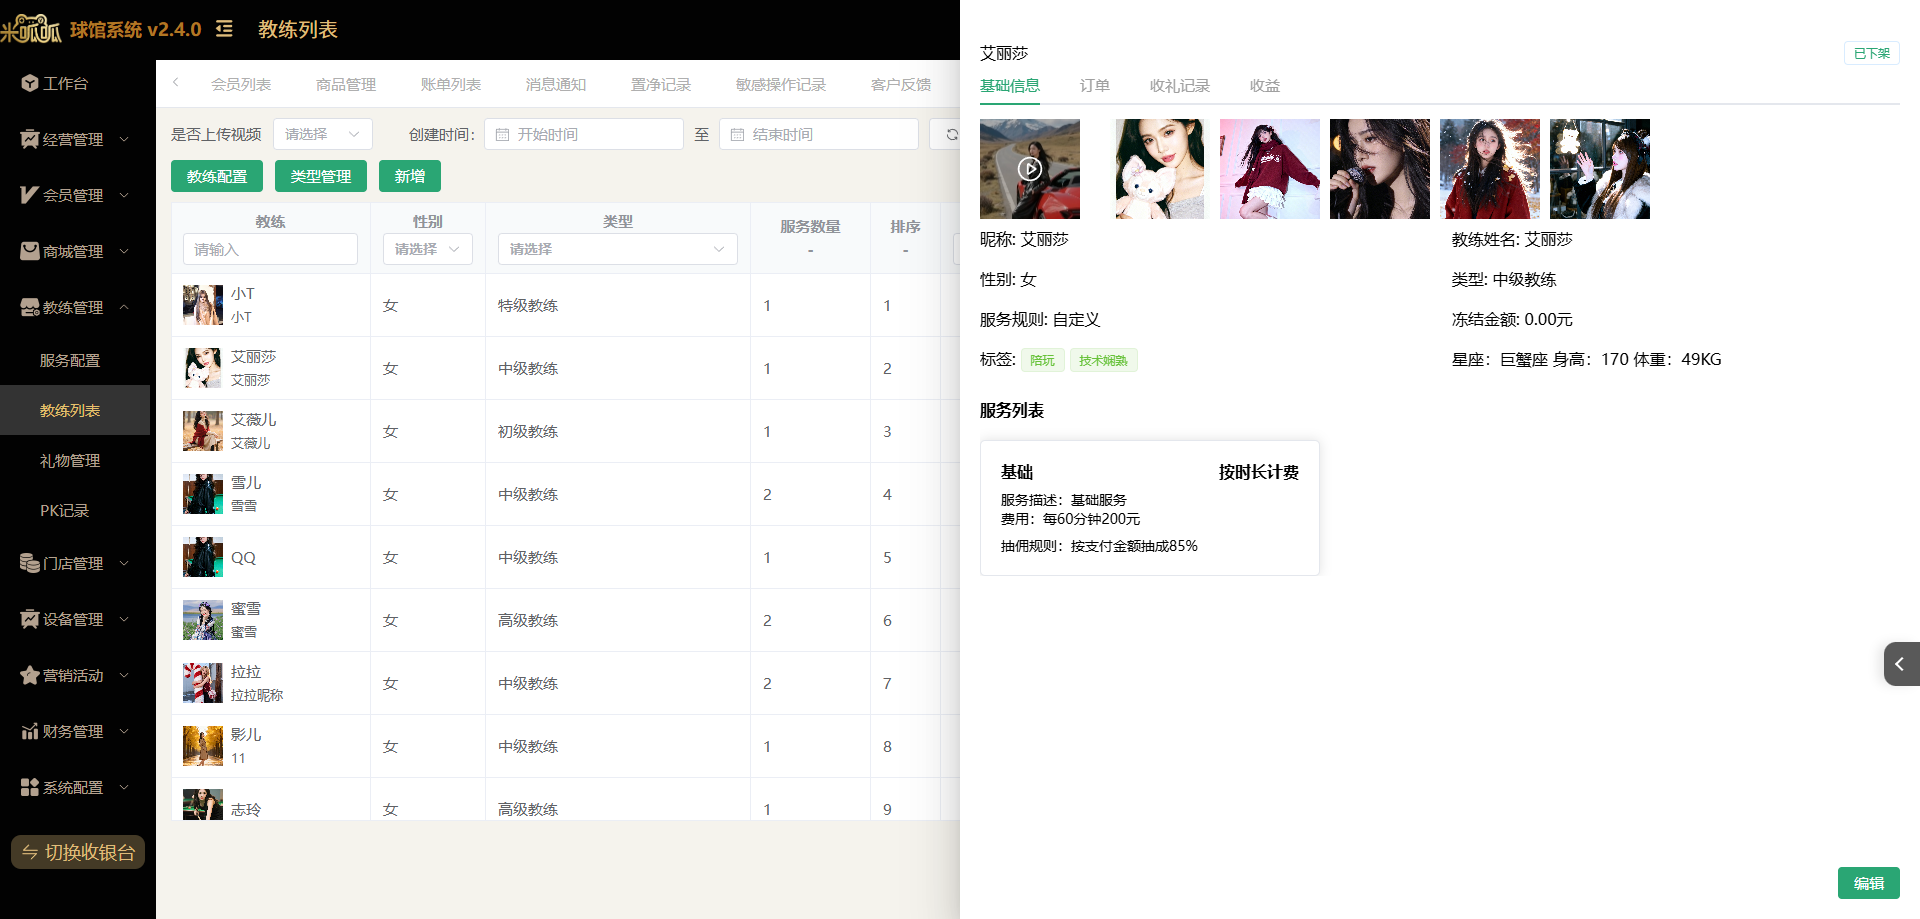Expand 经营管理 menu chevron
The image size is (1920, 919).
click(x=124, y=139)
